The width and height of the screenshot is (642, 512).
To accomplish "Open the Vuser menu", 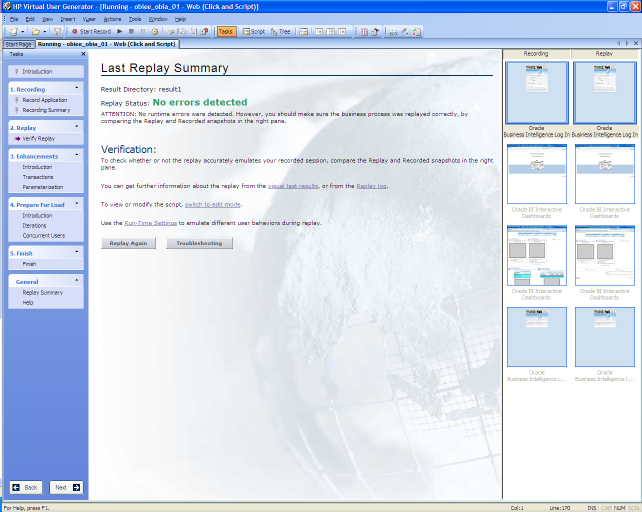I will point(89,19).
